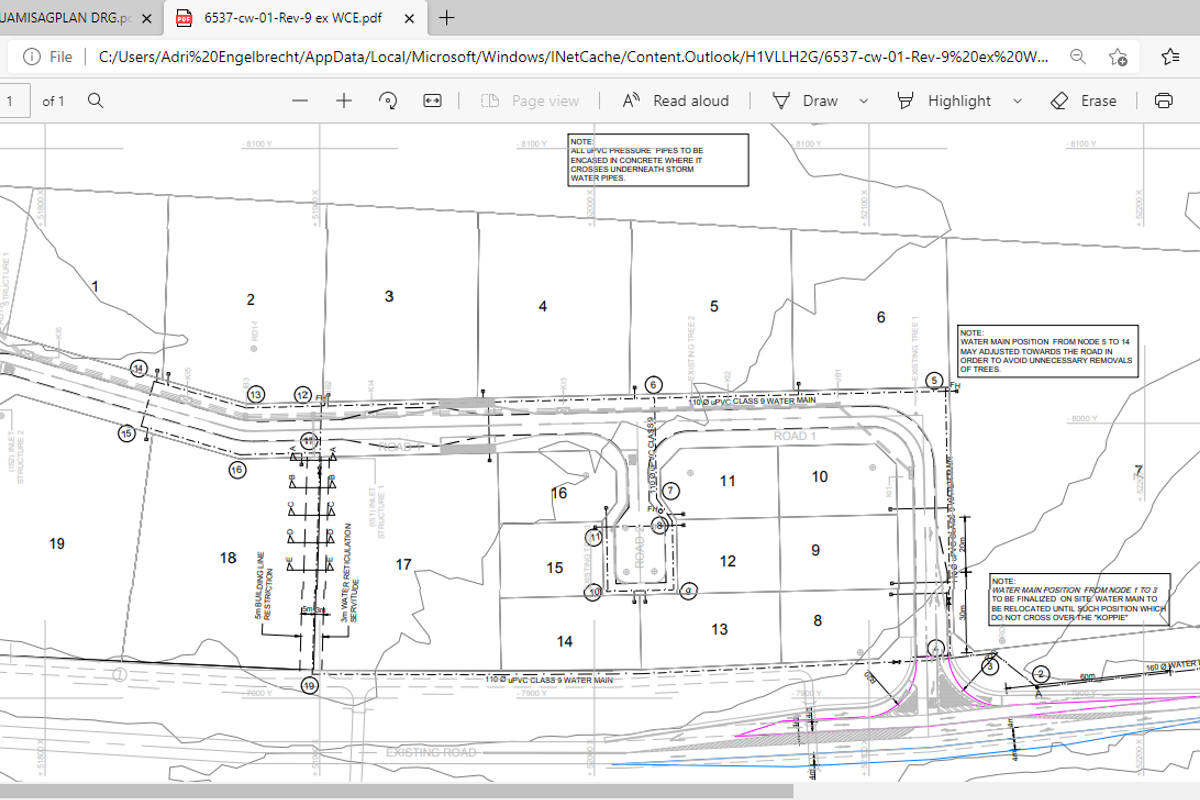Click the page number input field

[13, 101]
